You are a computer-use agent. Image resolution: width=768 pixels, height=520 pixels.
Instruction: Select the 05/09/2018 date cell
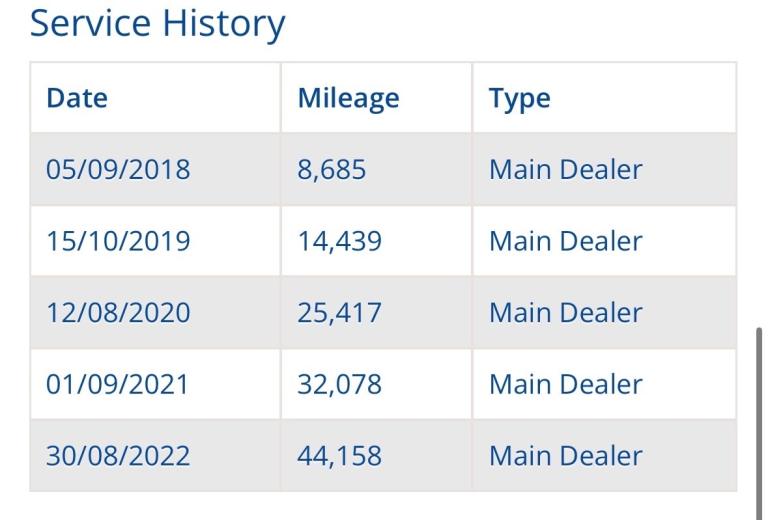click(x=118, y=169)
